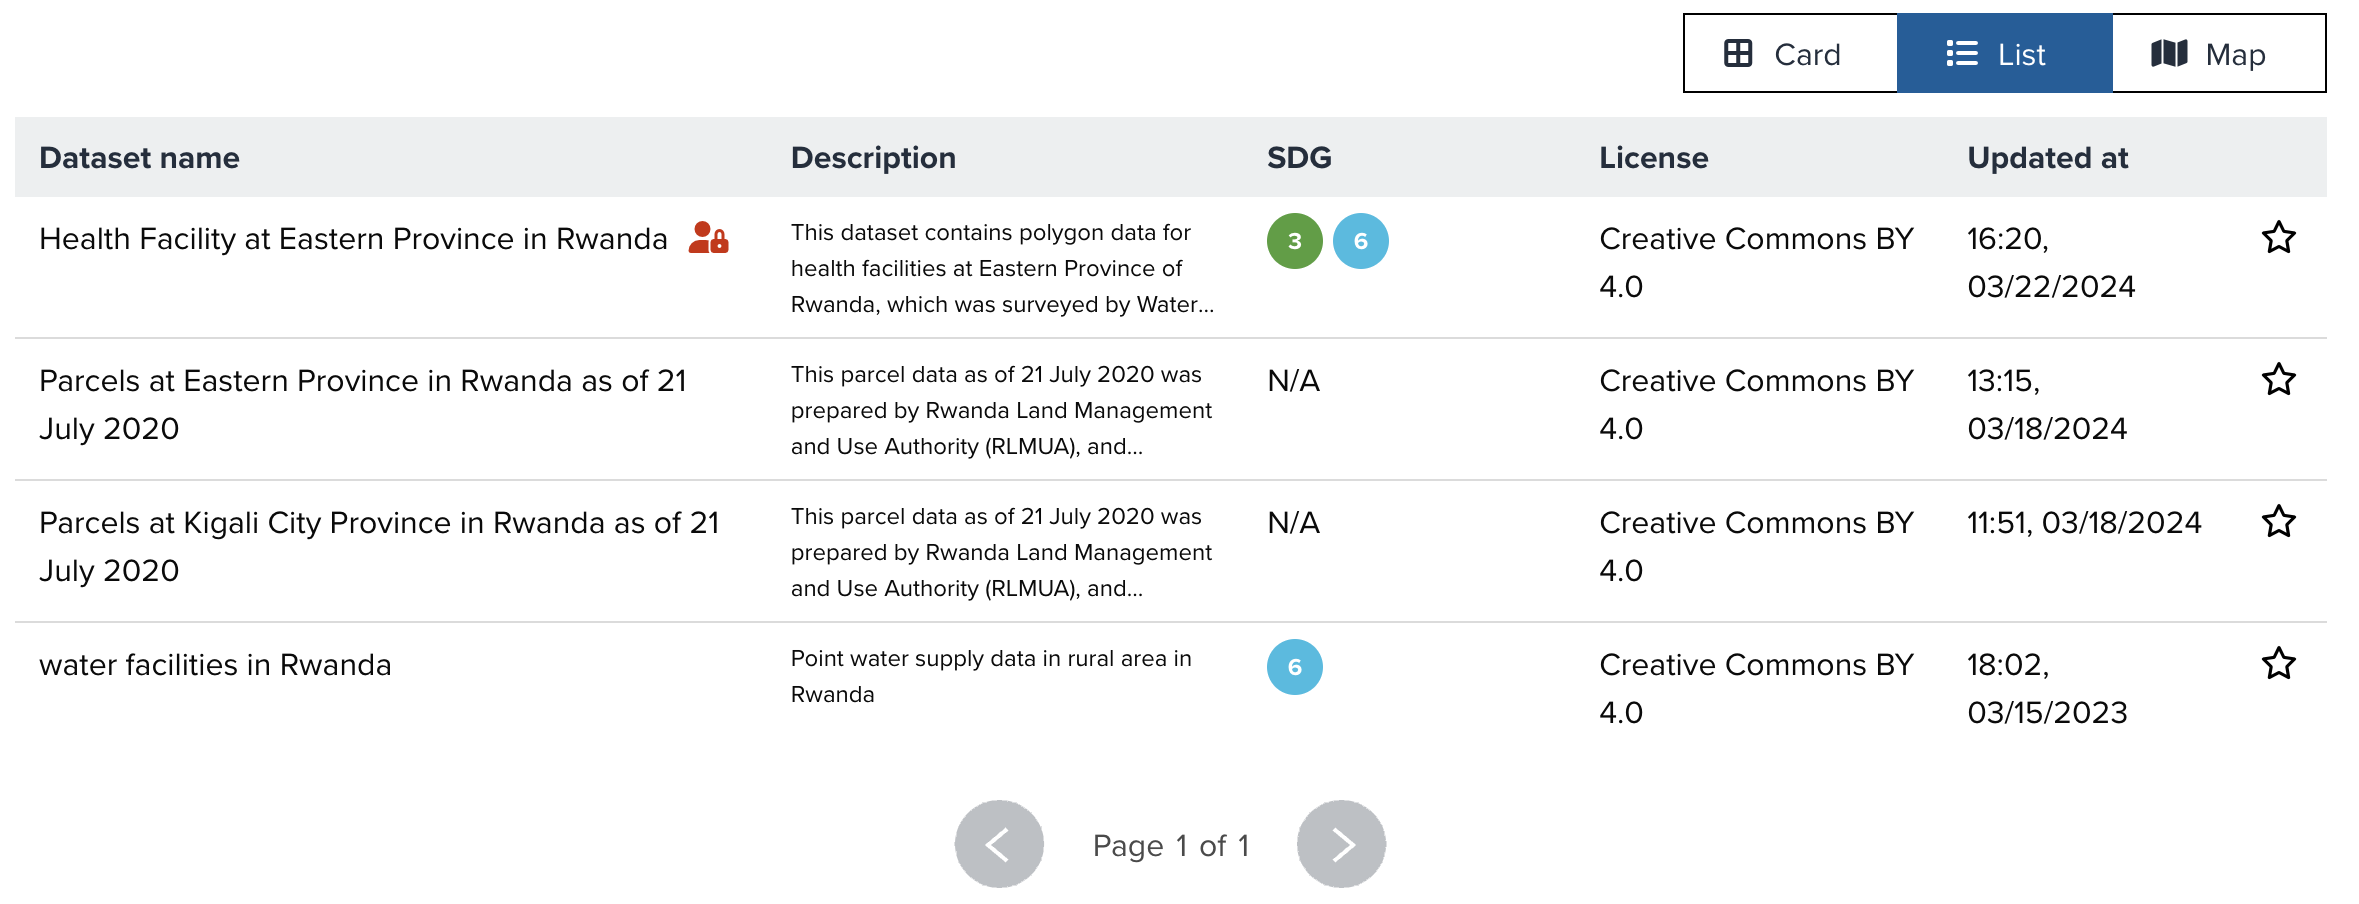Favorite the Health Facility dataset
This screenshot has width=2359, height=904.
2278,238
